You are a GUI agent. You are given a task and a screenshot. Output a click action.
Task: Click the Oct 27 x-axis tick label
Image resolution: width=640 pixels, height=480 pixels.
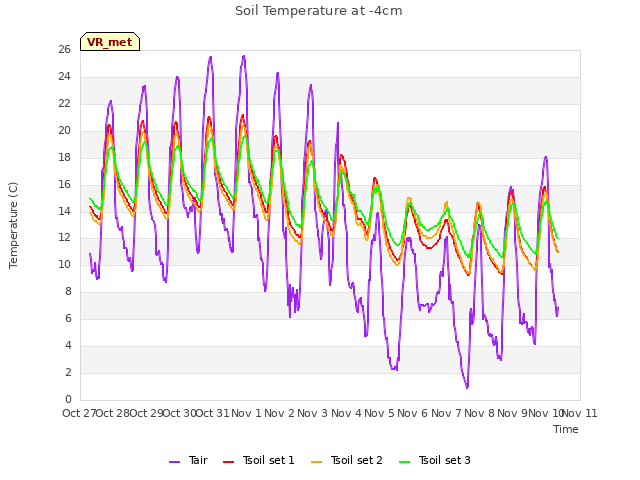[x=79, y=413]
